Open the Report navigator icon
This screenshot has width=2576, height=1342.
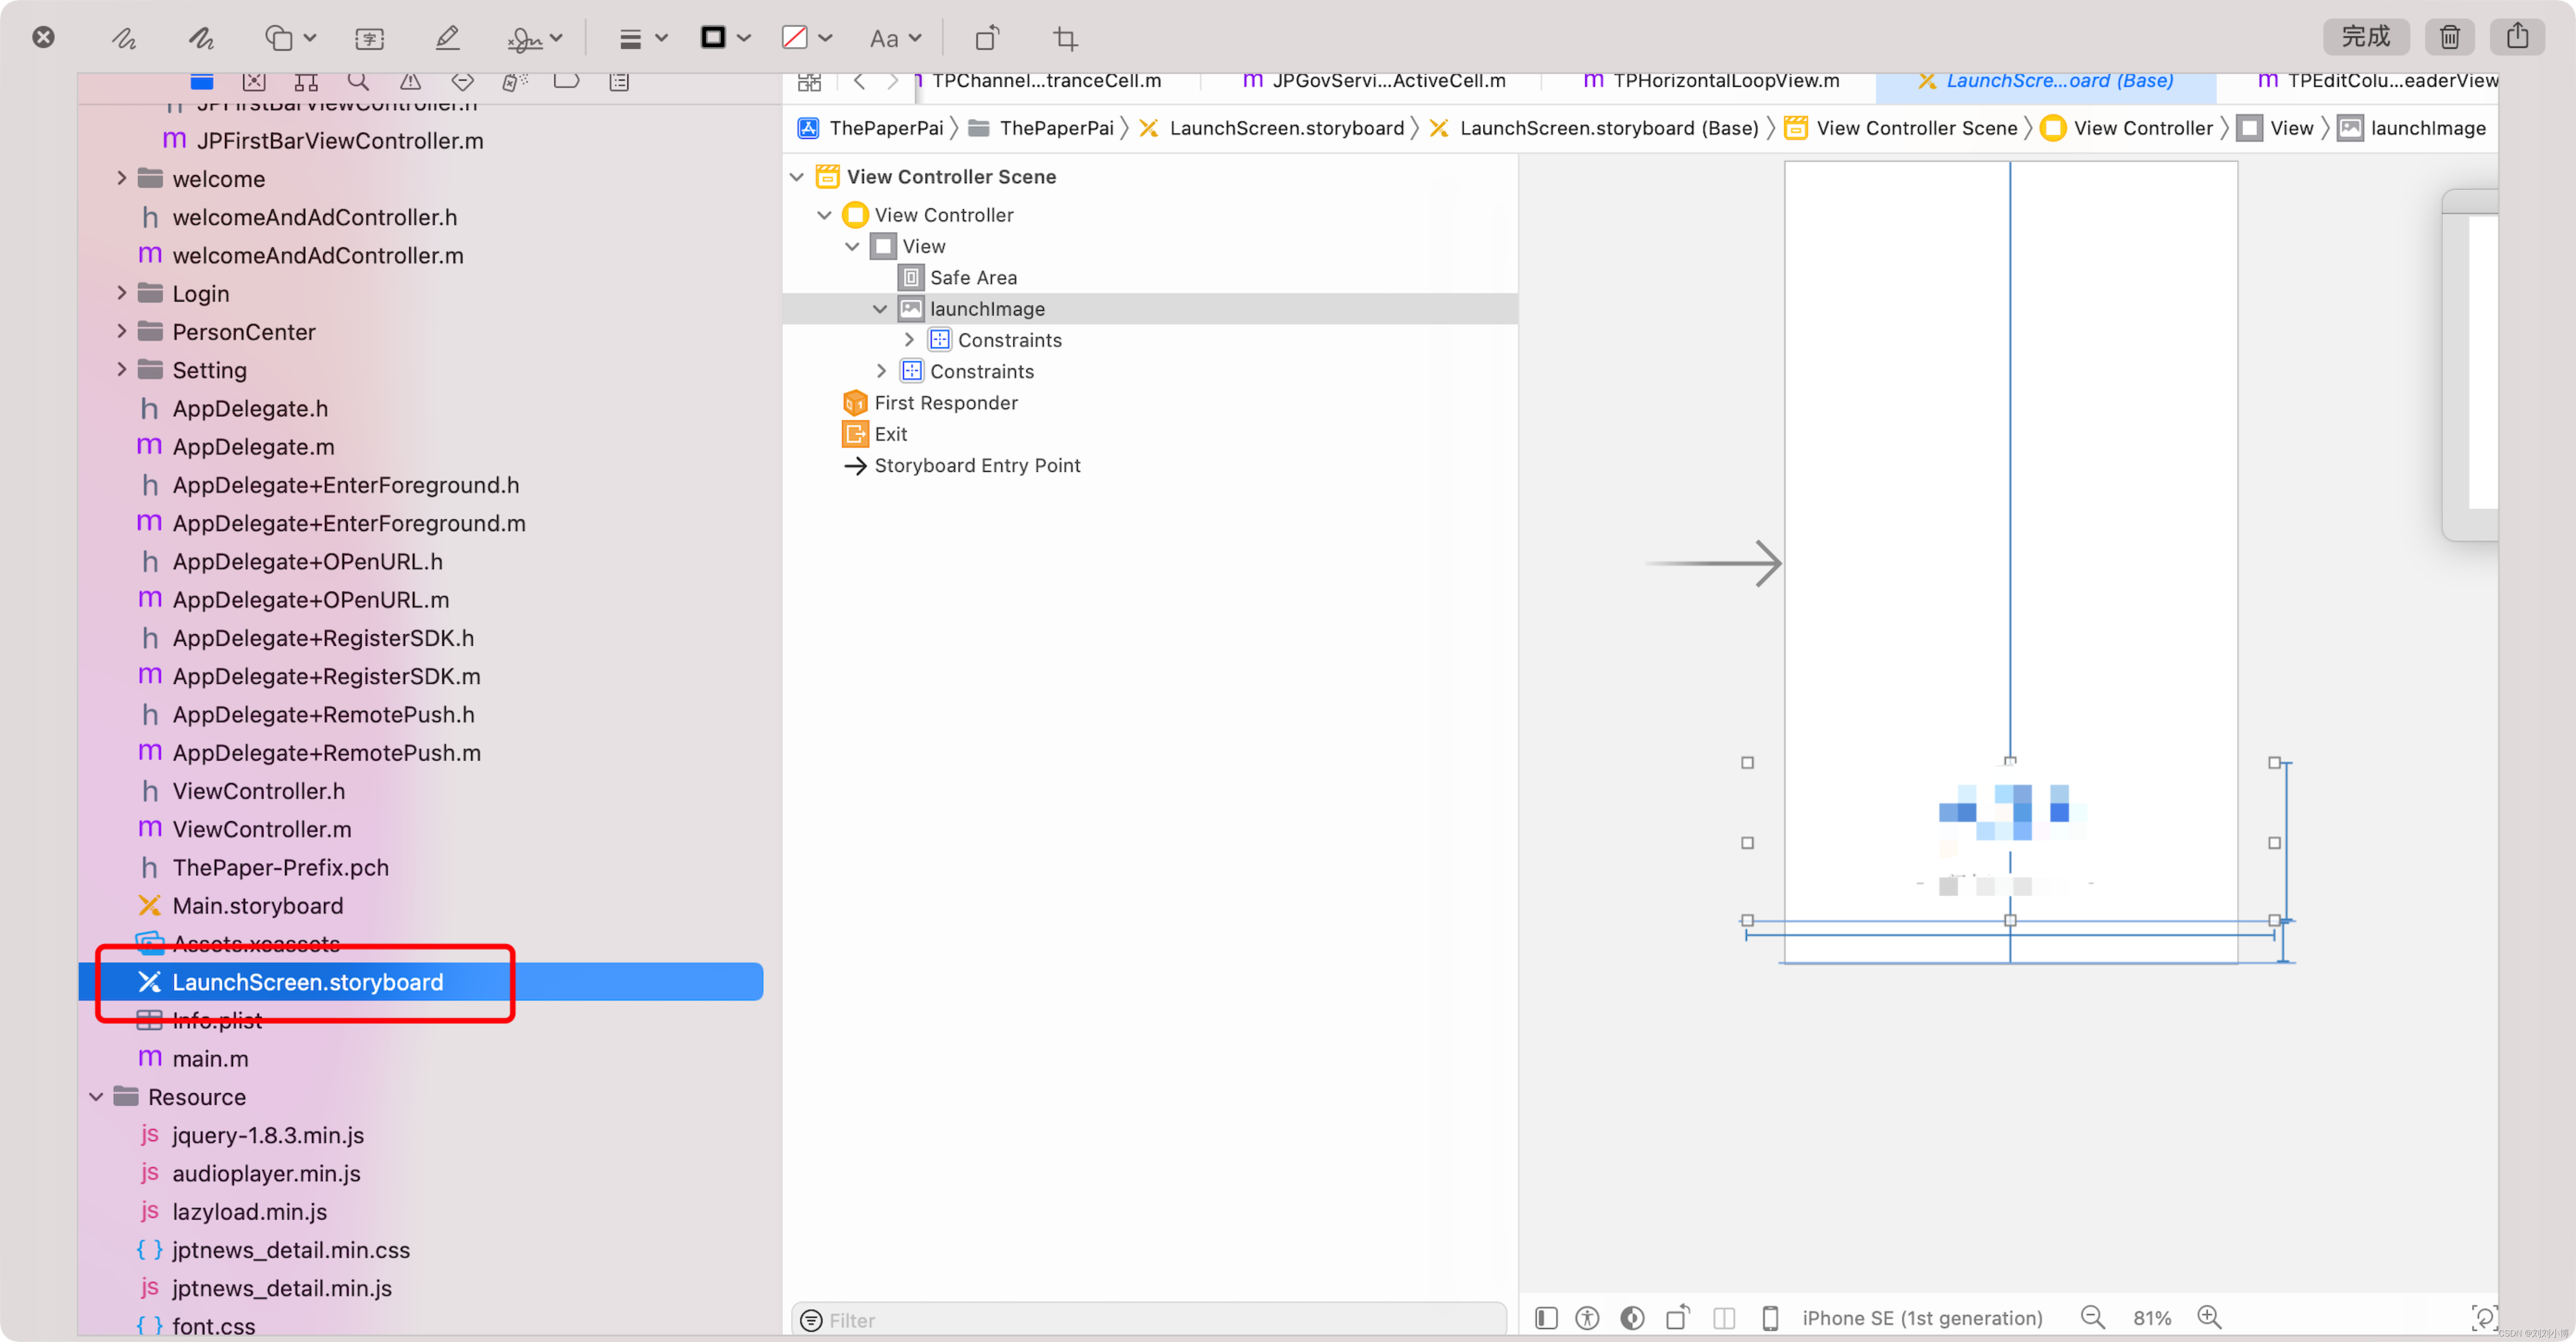coord(619,81)
